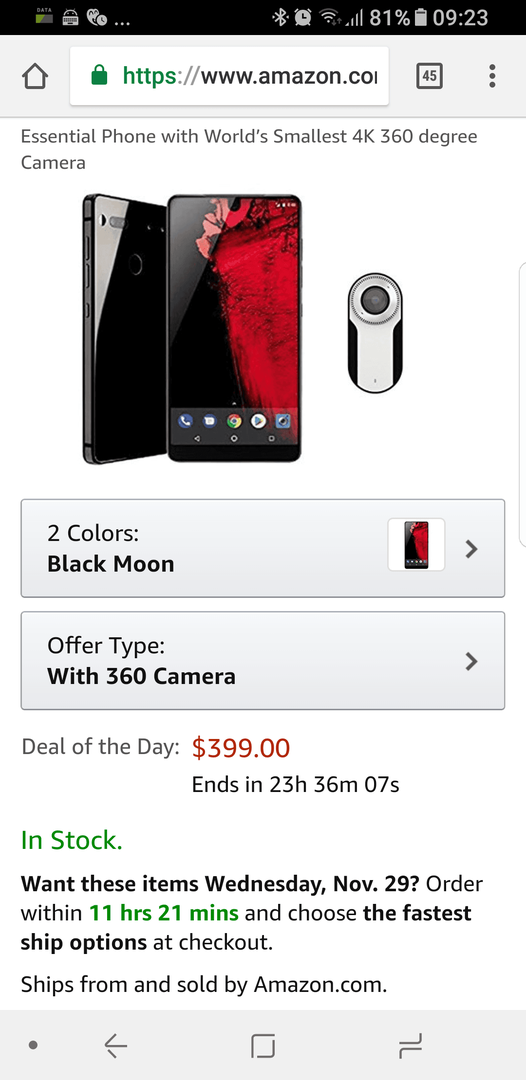Tap the Bluetooth icon in status bar
The width and height of the screenshot is (526, 1080).
280,17
